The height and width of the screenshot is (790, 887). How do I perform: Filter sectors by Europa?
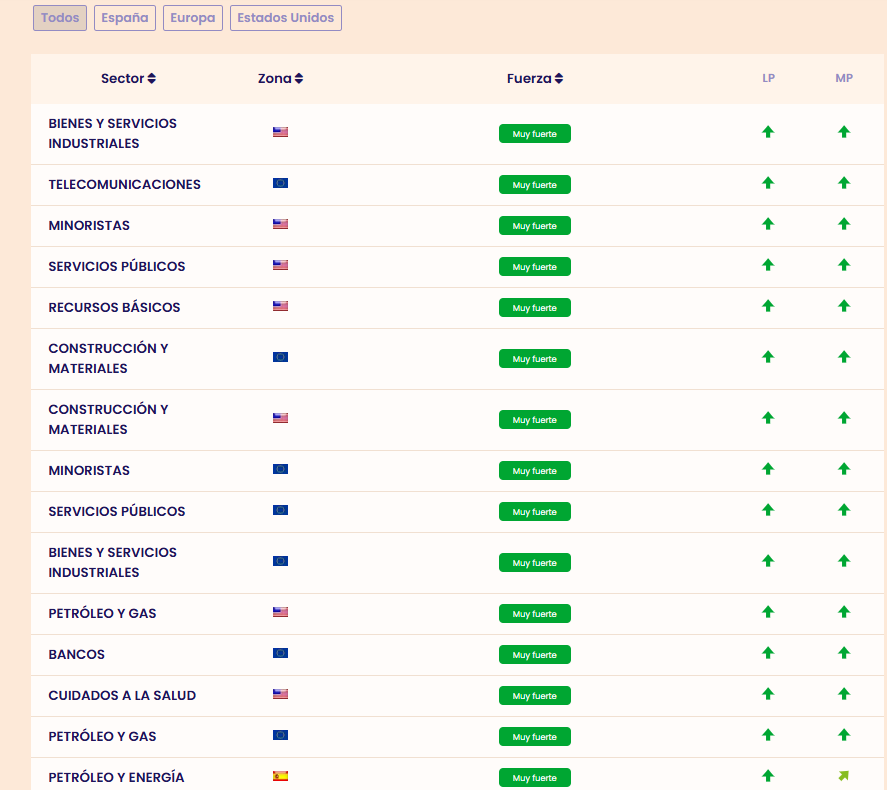pyautogui.click(x=193, y=18)
